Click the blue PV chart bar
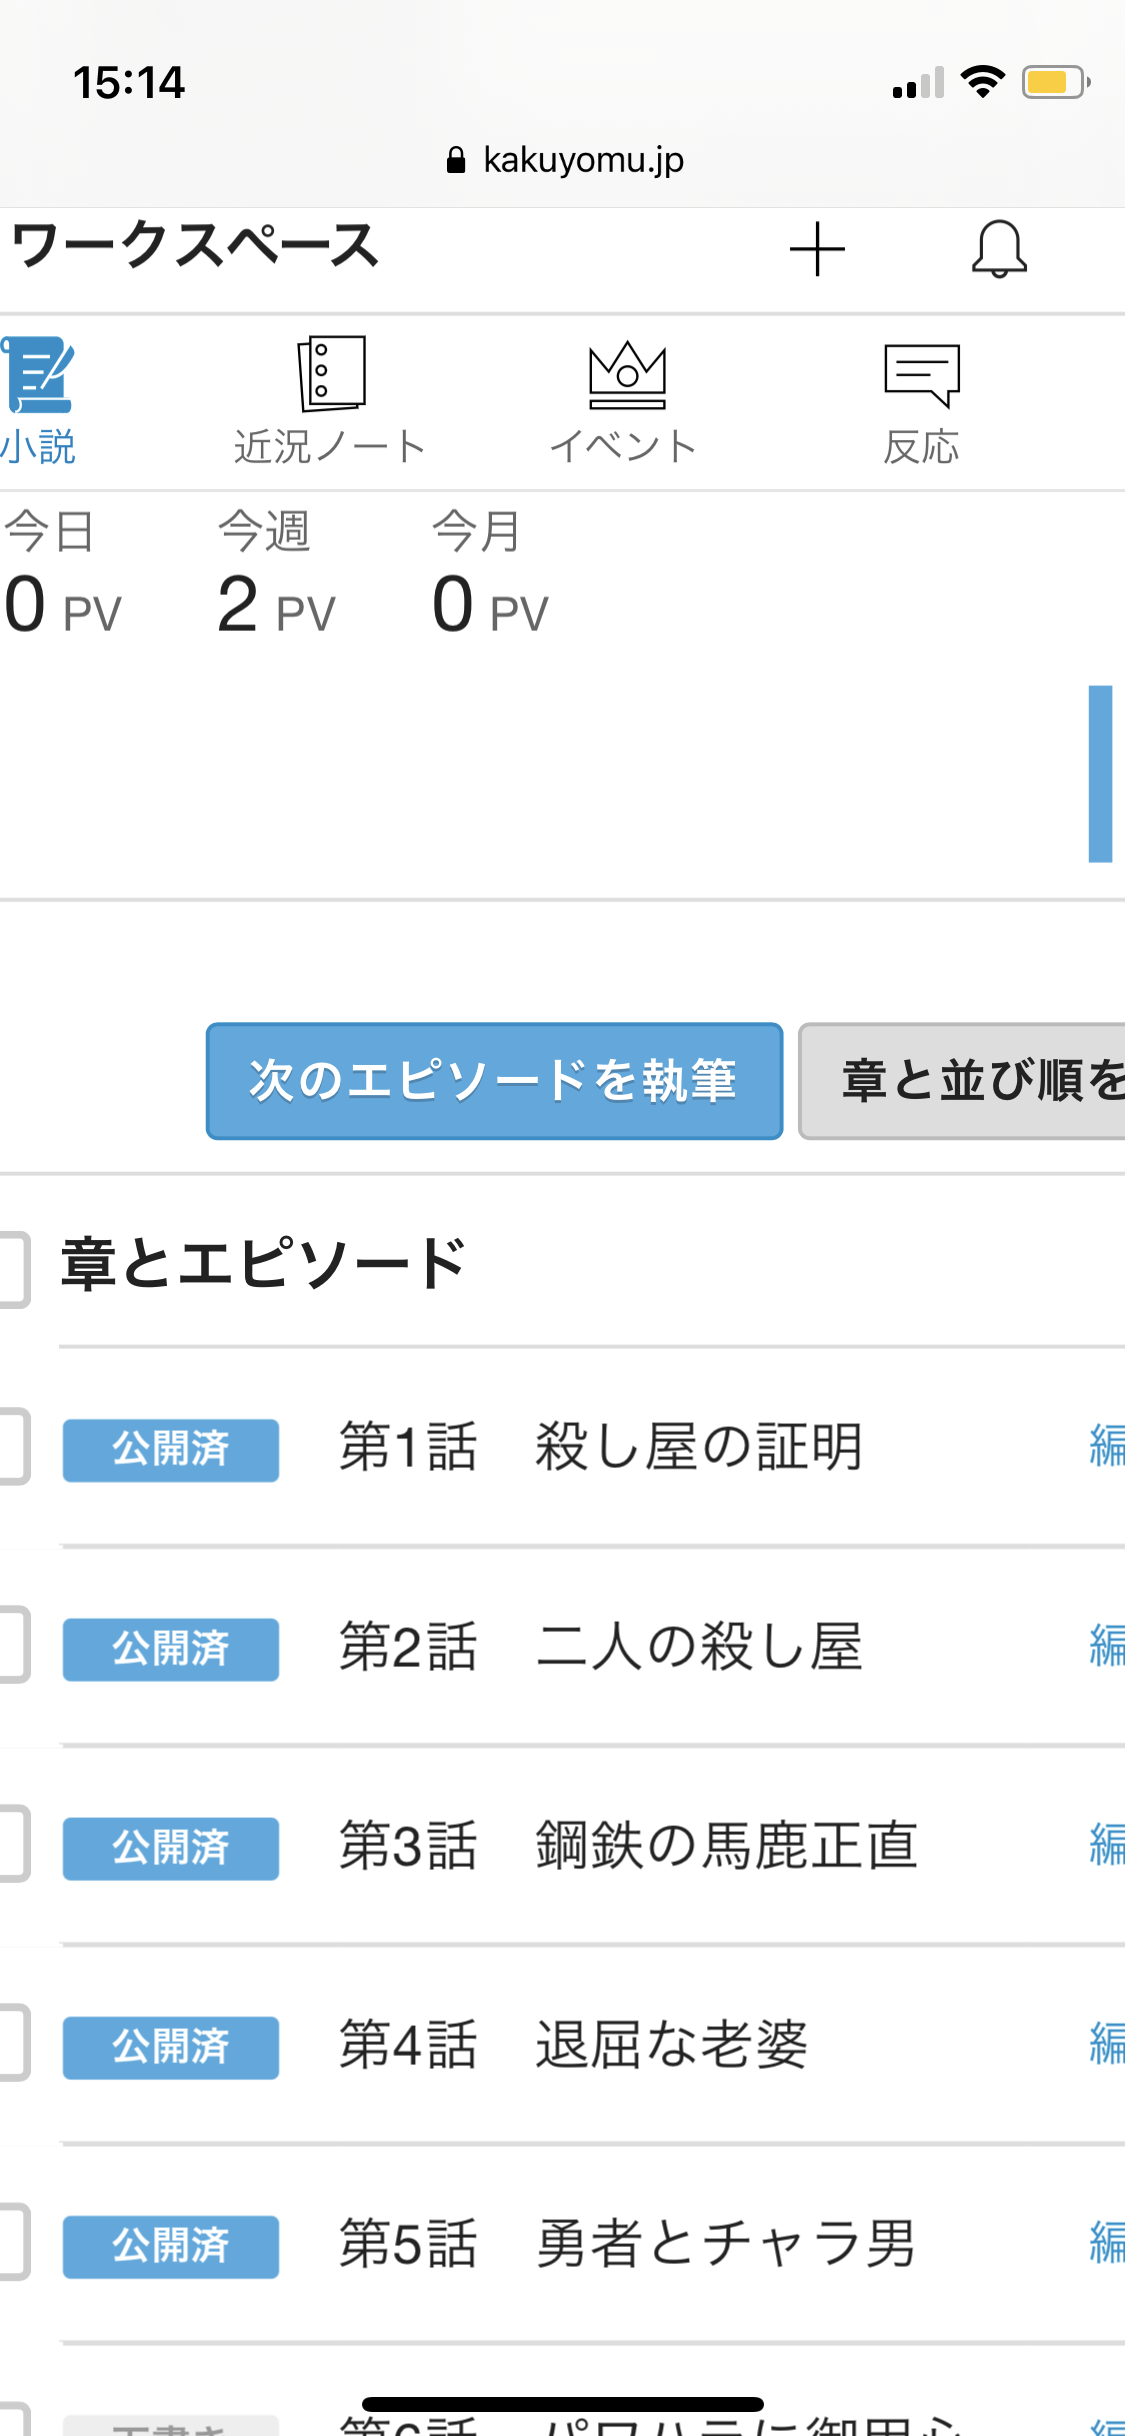1125x2436 pixels. 1100,773
